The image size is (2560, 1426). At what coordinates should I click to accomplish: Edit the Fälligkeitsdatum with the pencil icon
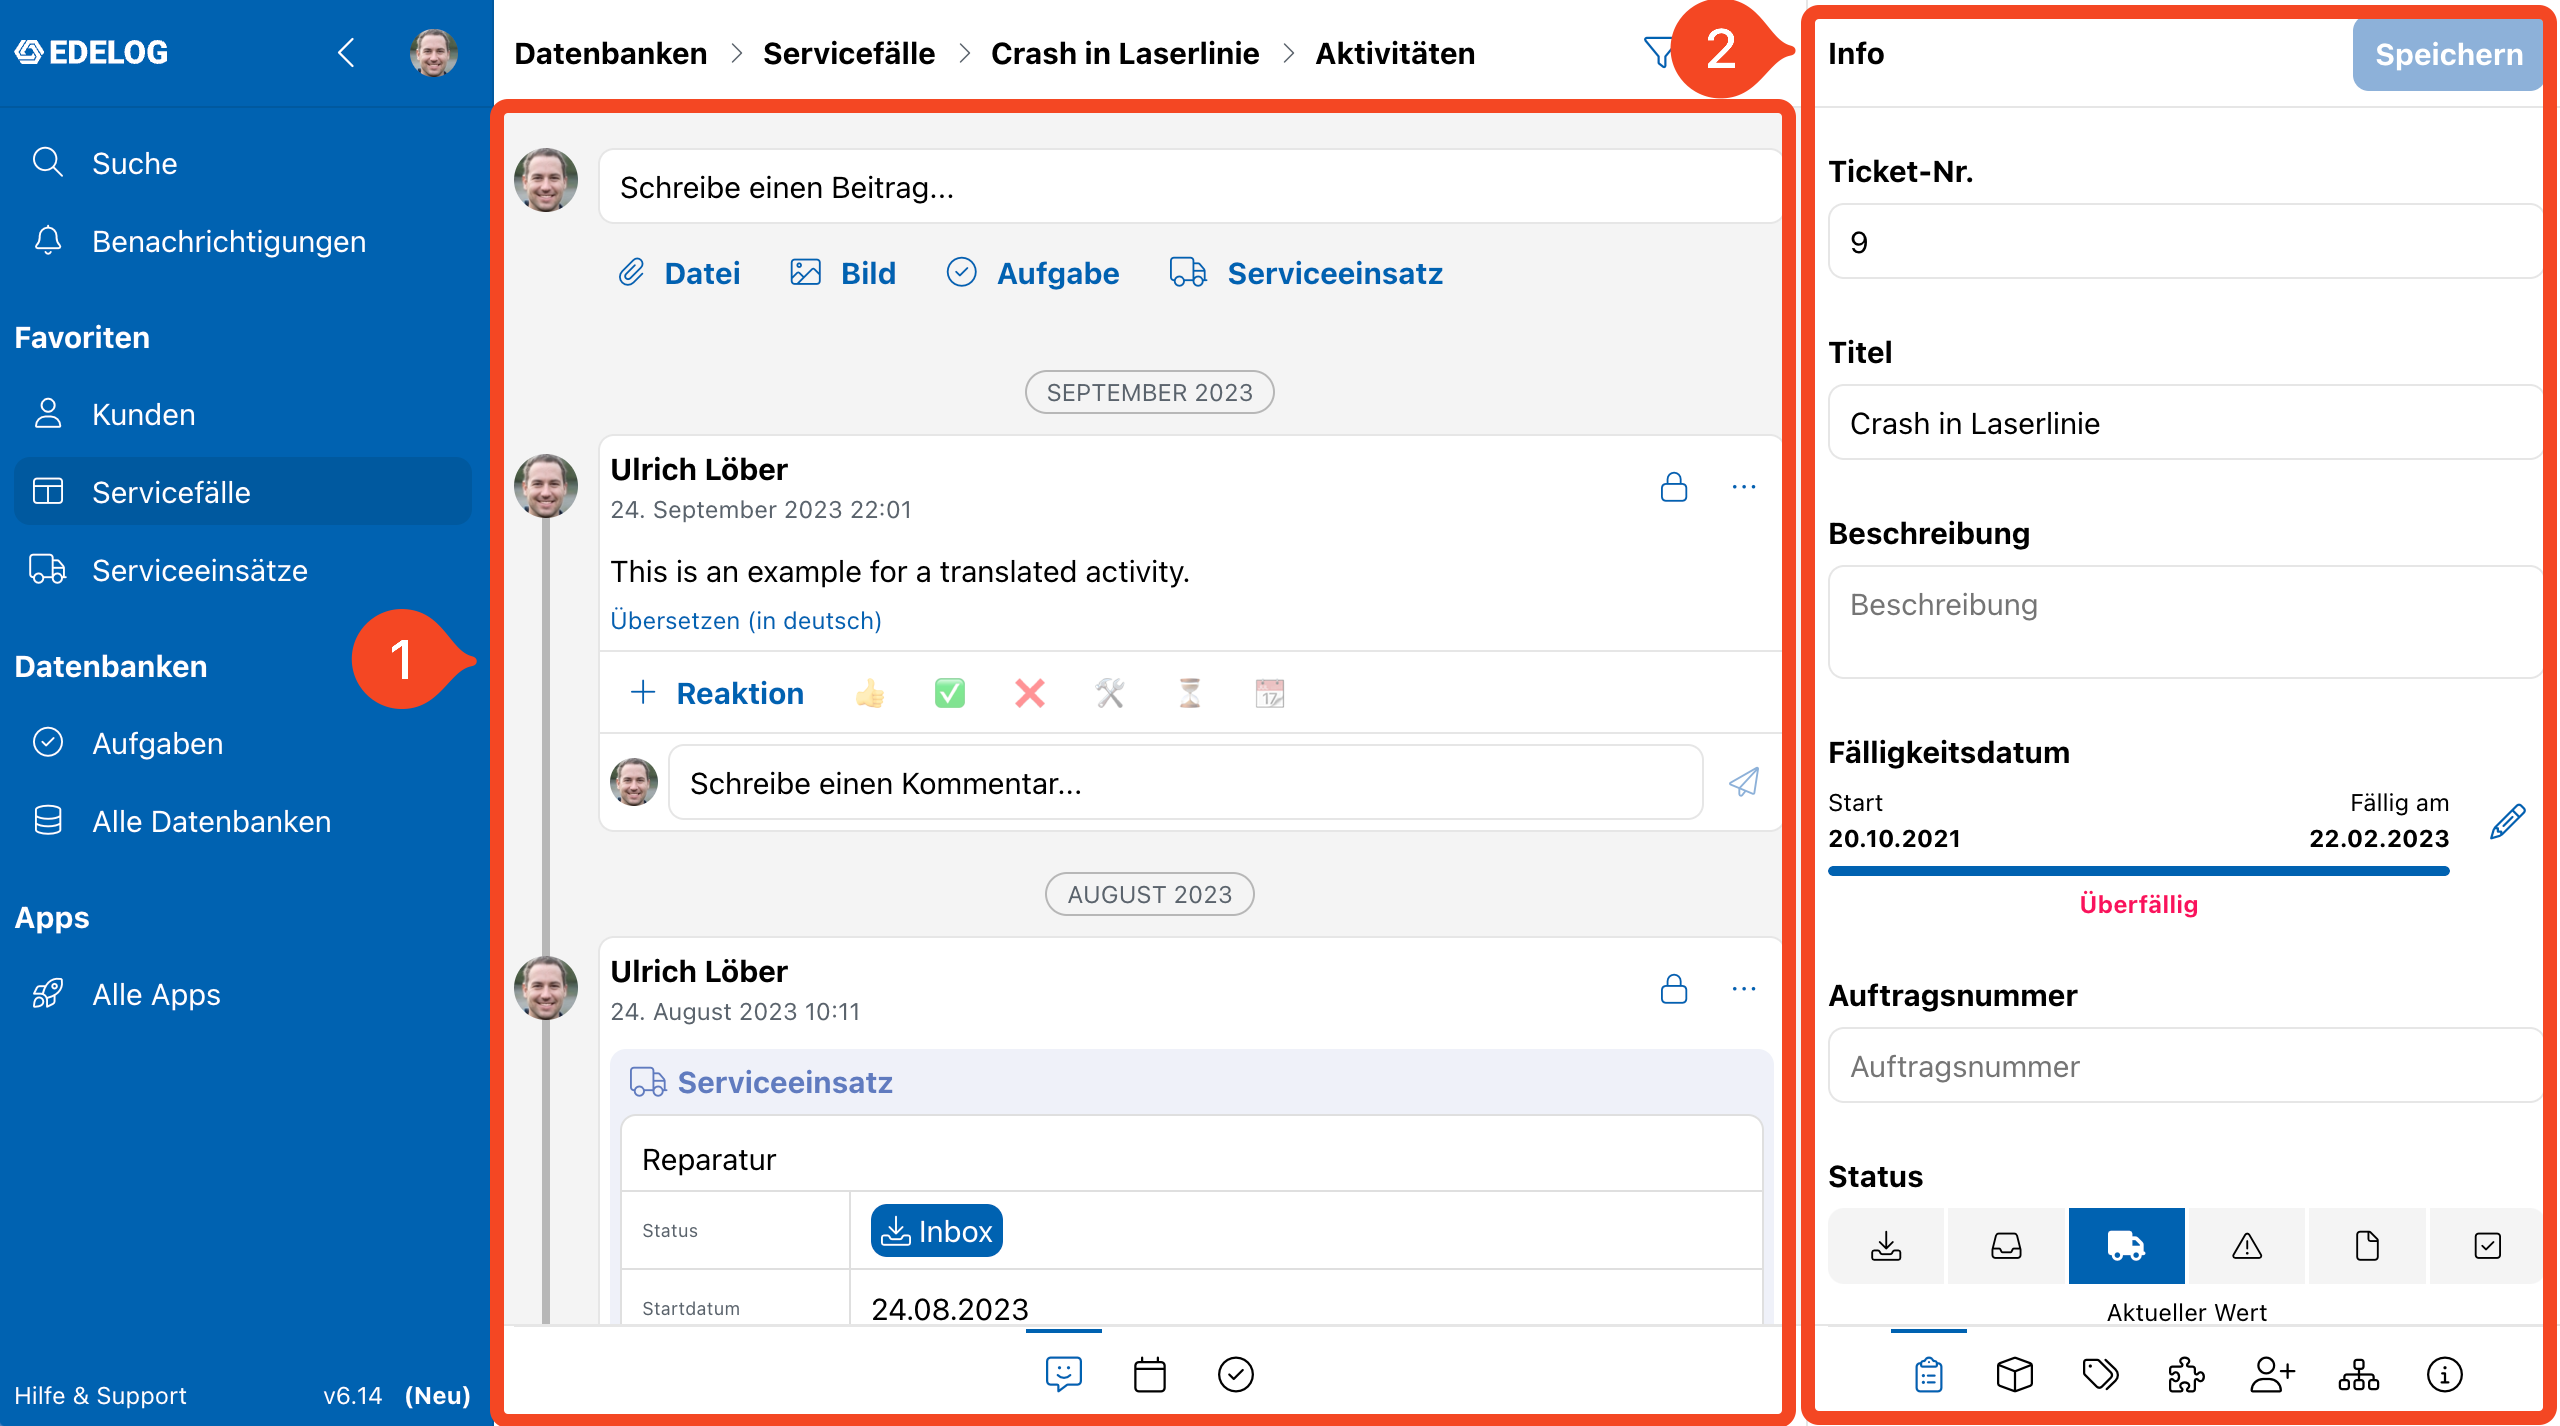pos(2508,821)
